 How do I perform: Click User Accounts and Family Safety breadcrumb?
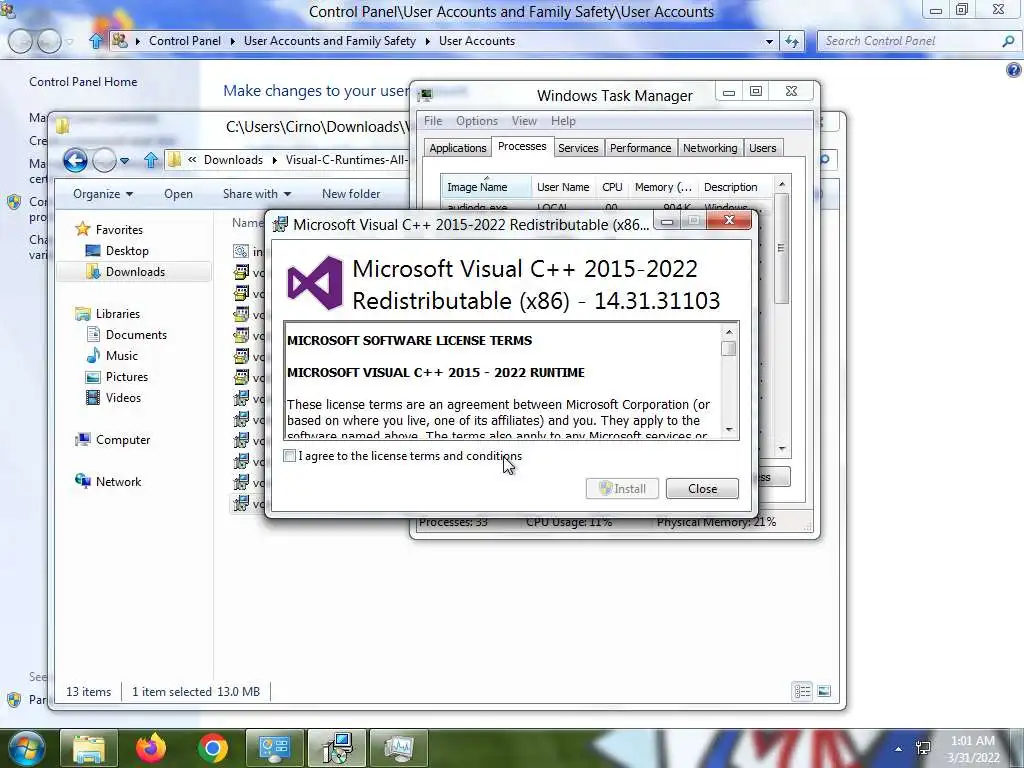(x=330, y=40)
